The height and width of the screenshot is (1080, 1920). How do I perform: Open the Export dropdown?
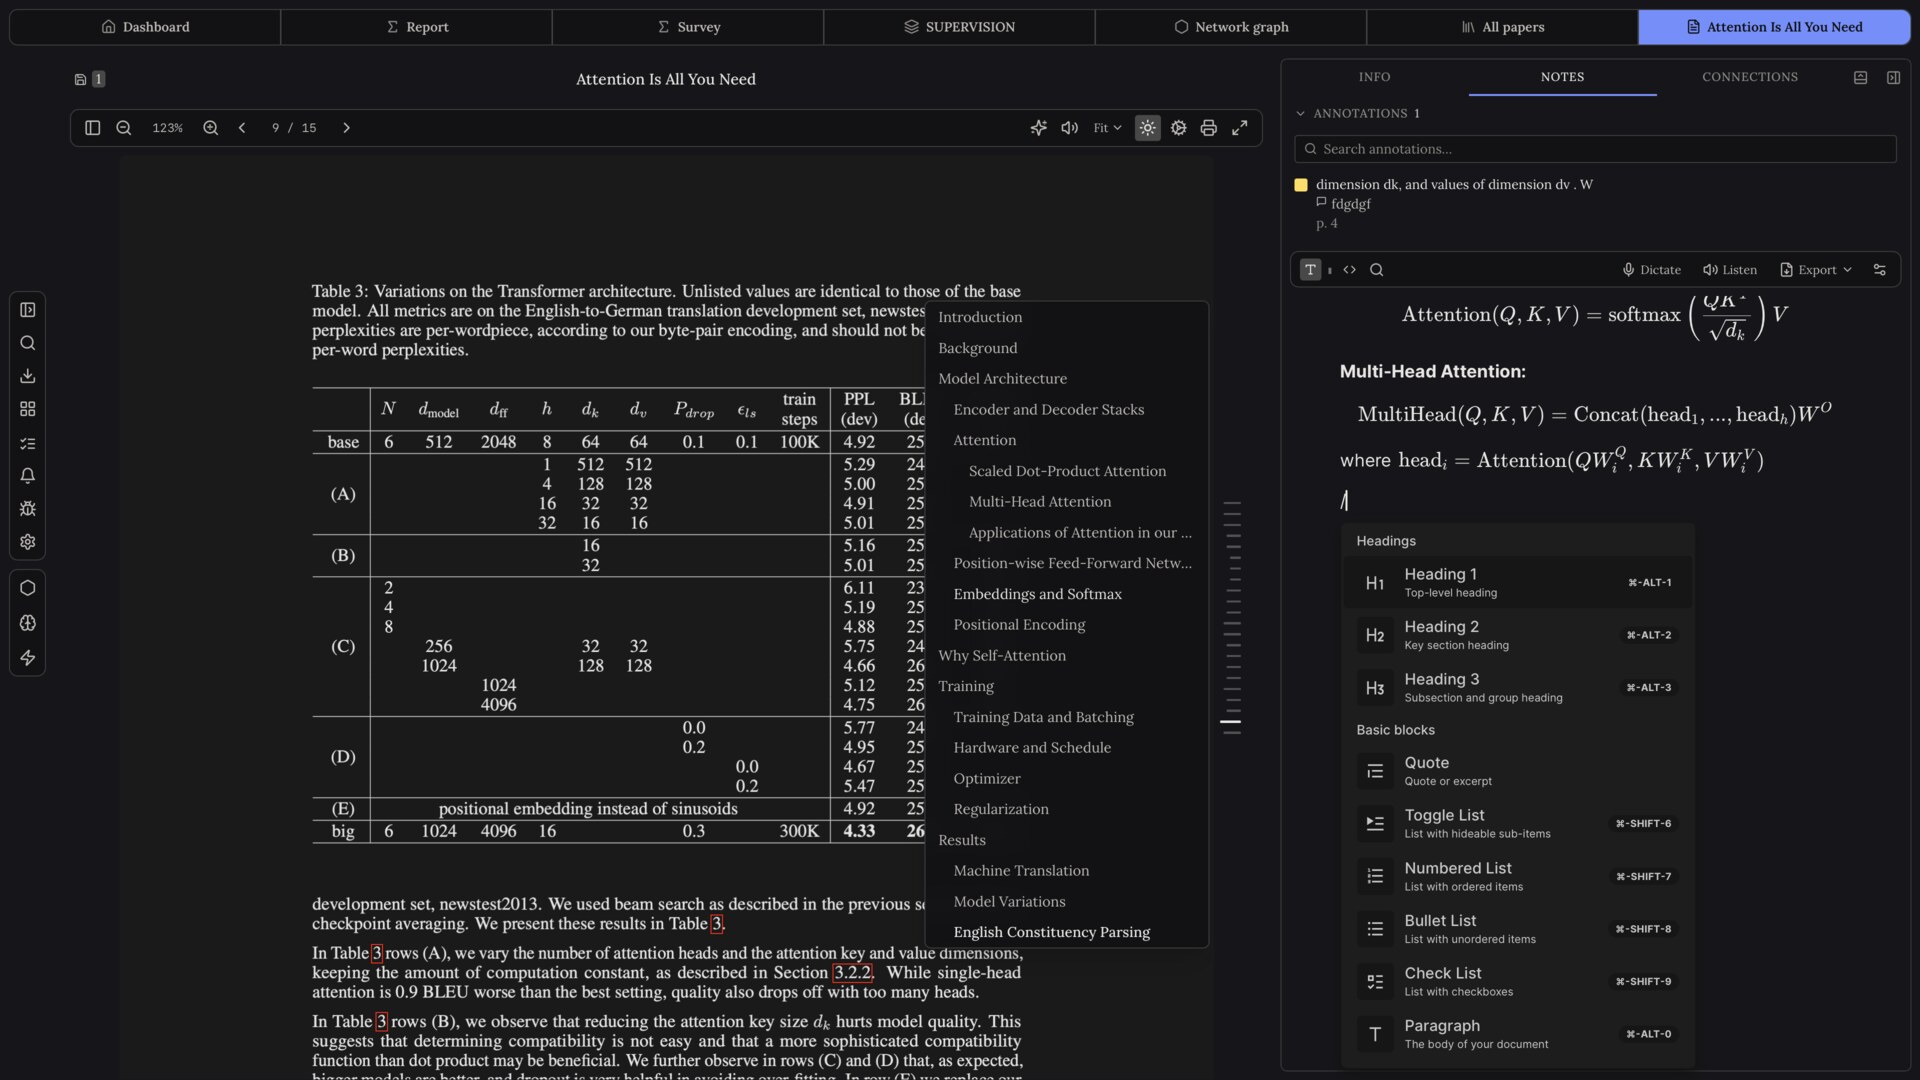(x=1816, y=270)
